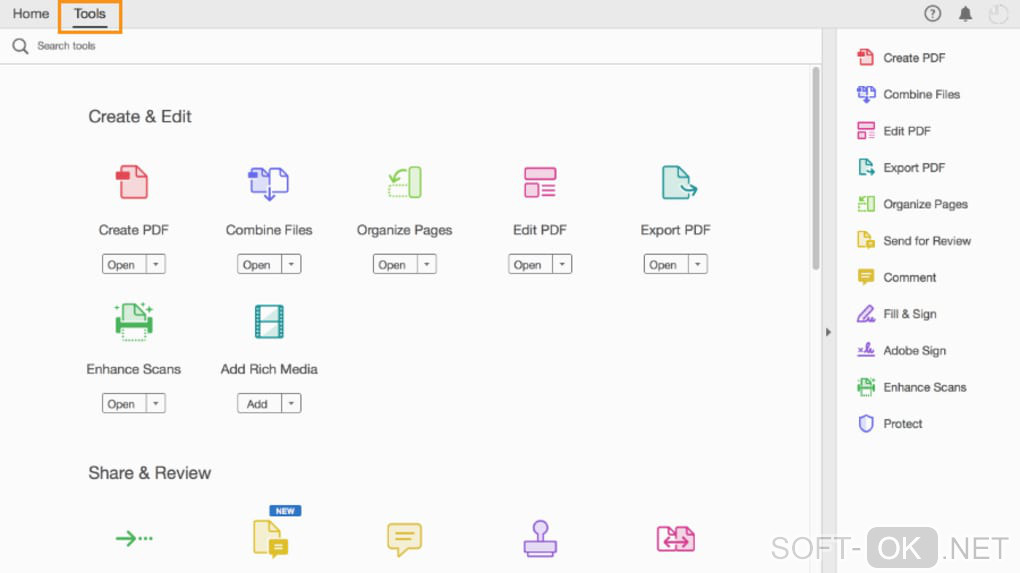The height and width of the screenshot is (573, 1020).
Task: Select Comment in right sidebar
Action: tap(897, 277)
